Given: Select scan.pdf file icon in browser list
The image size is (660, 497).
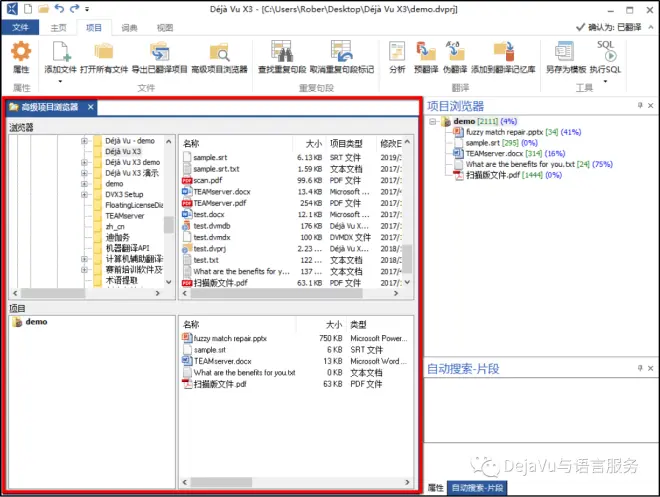Looking at the screenshot, I should (187, 181).
